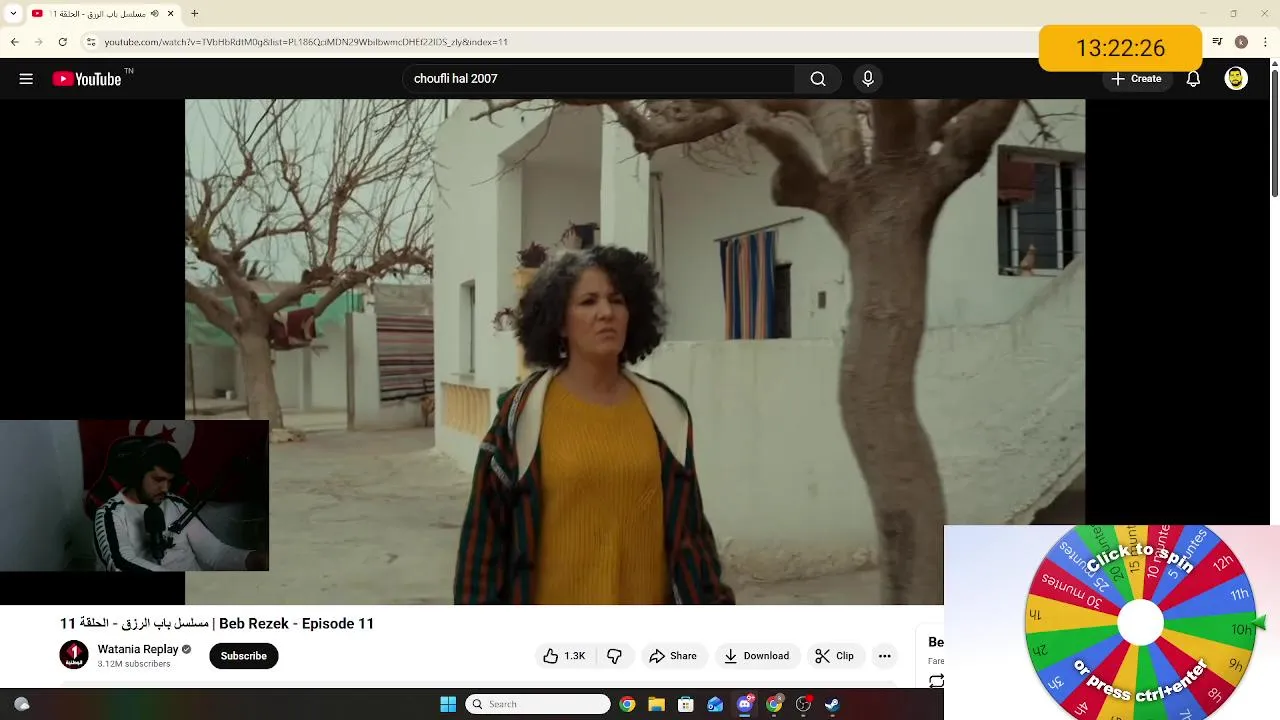Go to the YouTube home logo
Image resolution: width=1280 pixels, height=720 pixels.
87,79
